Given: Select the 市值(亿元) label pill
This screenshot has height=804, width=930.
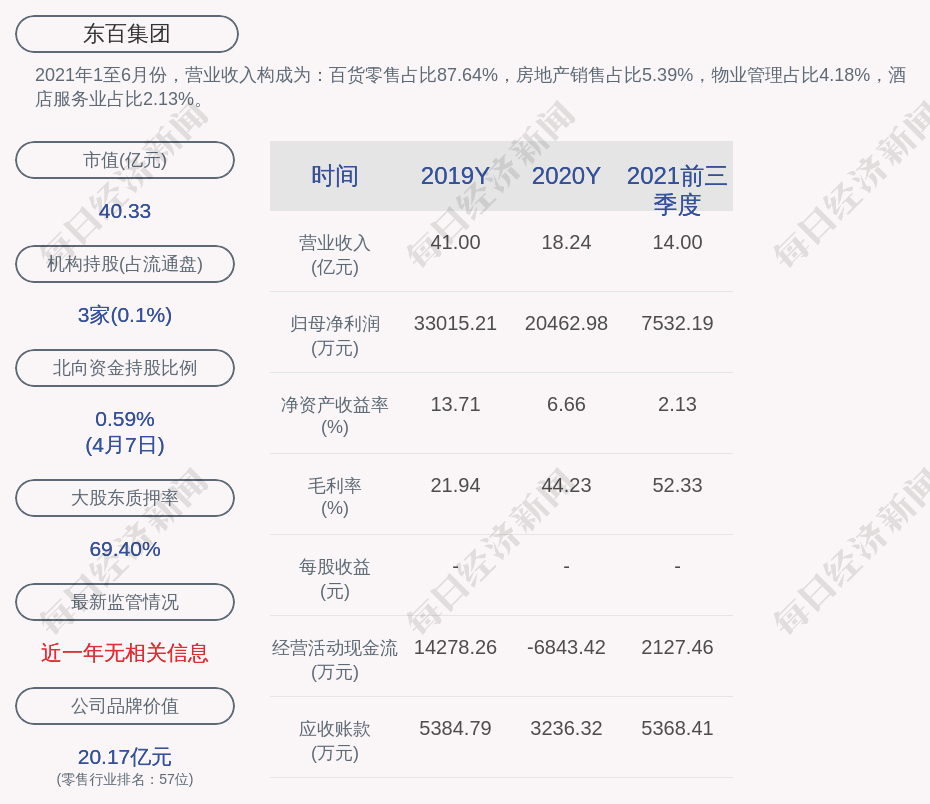Looking at the screenshot, I should click(x=125, y=160).
